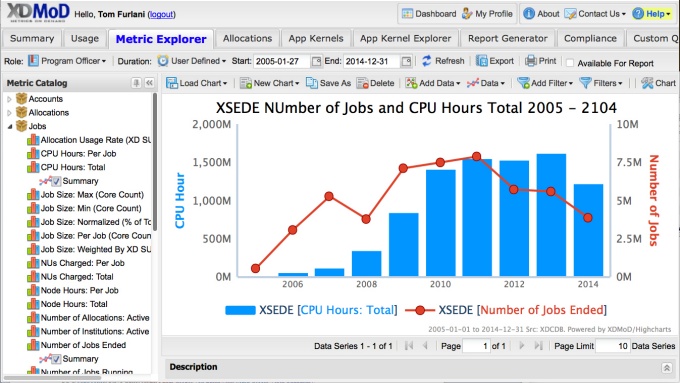Open the Help menu
This screenshot has height=383, width=680.
[651, 14]
